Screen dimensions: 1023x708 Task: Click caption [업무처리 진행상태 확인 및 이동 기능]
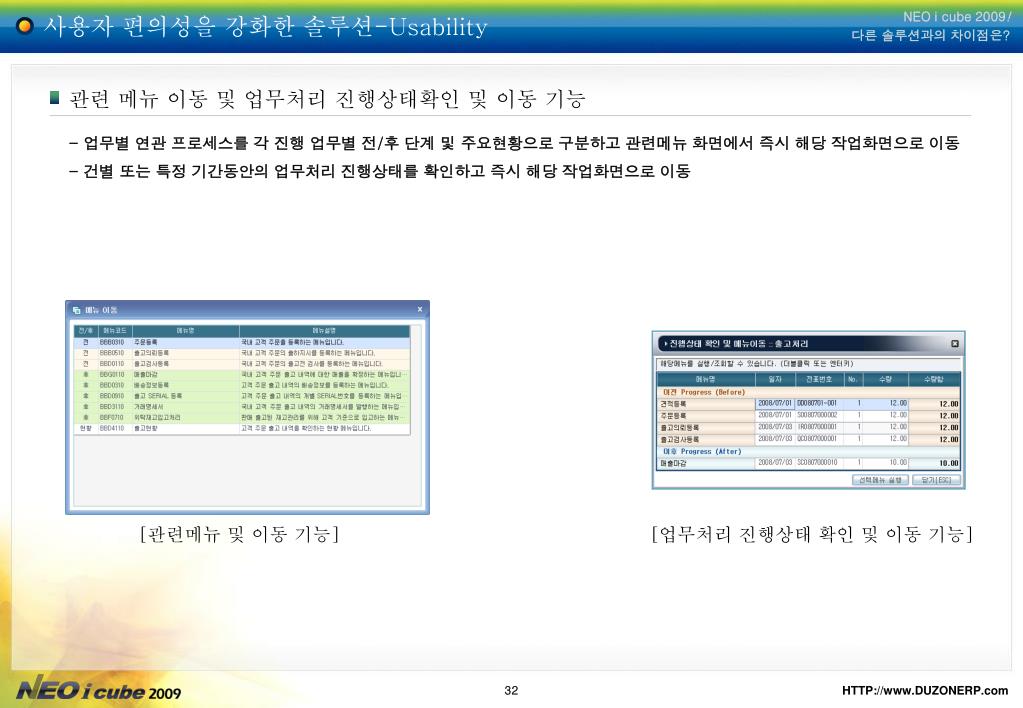[x=812, y=534]
